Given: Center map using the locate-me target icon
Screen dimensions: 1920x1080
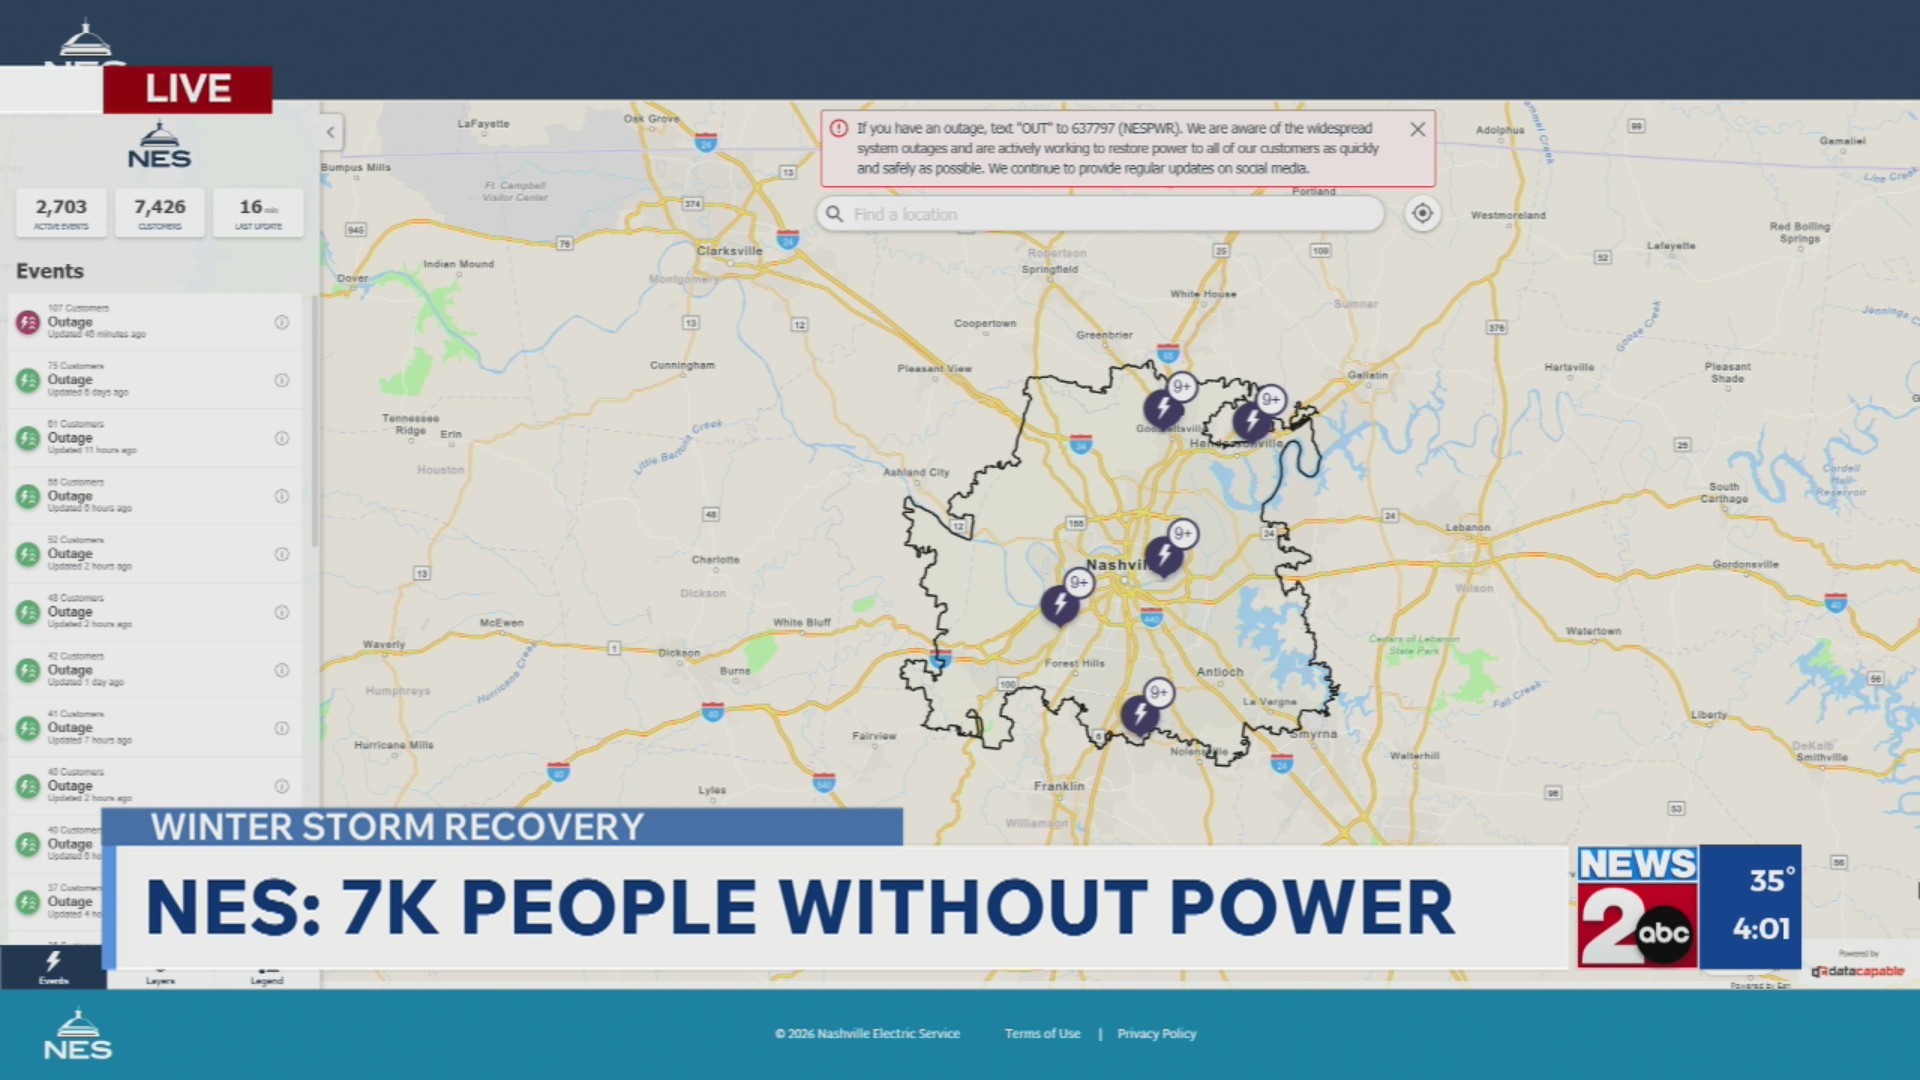Looking at the screenshot, I should tap(1422, 213).
